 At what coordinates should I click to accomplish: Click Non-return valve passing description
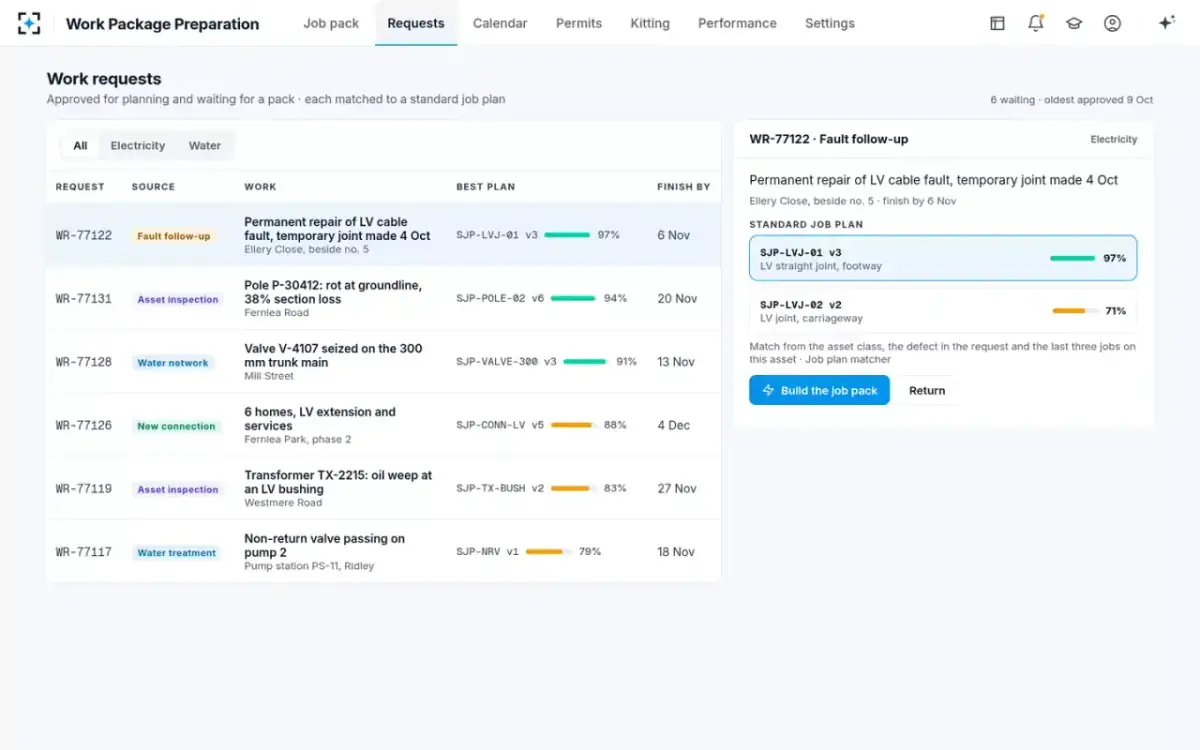tap(324, 545)
